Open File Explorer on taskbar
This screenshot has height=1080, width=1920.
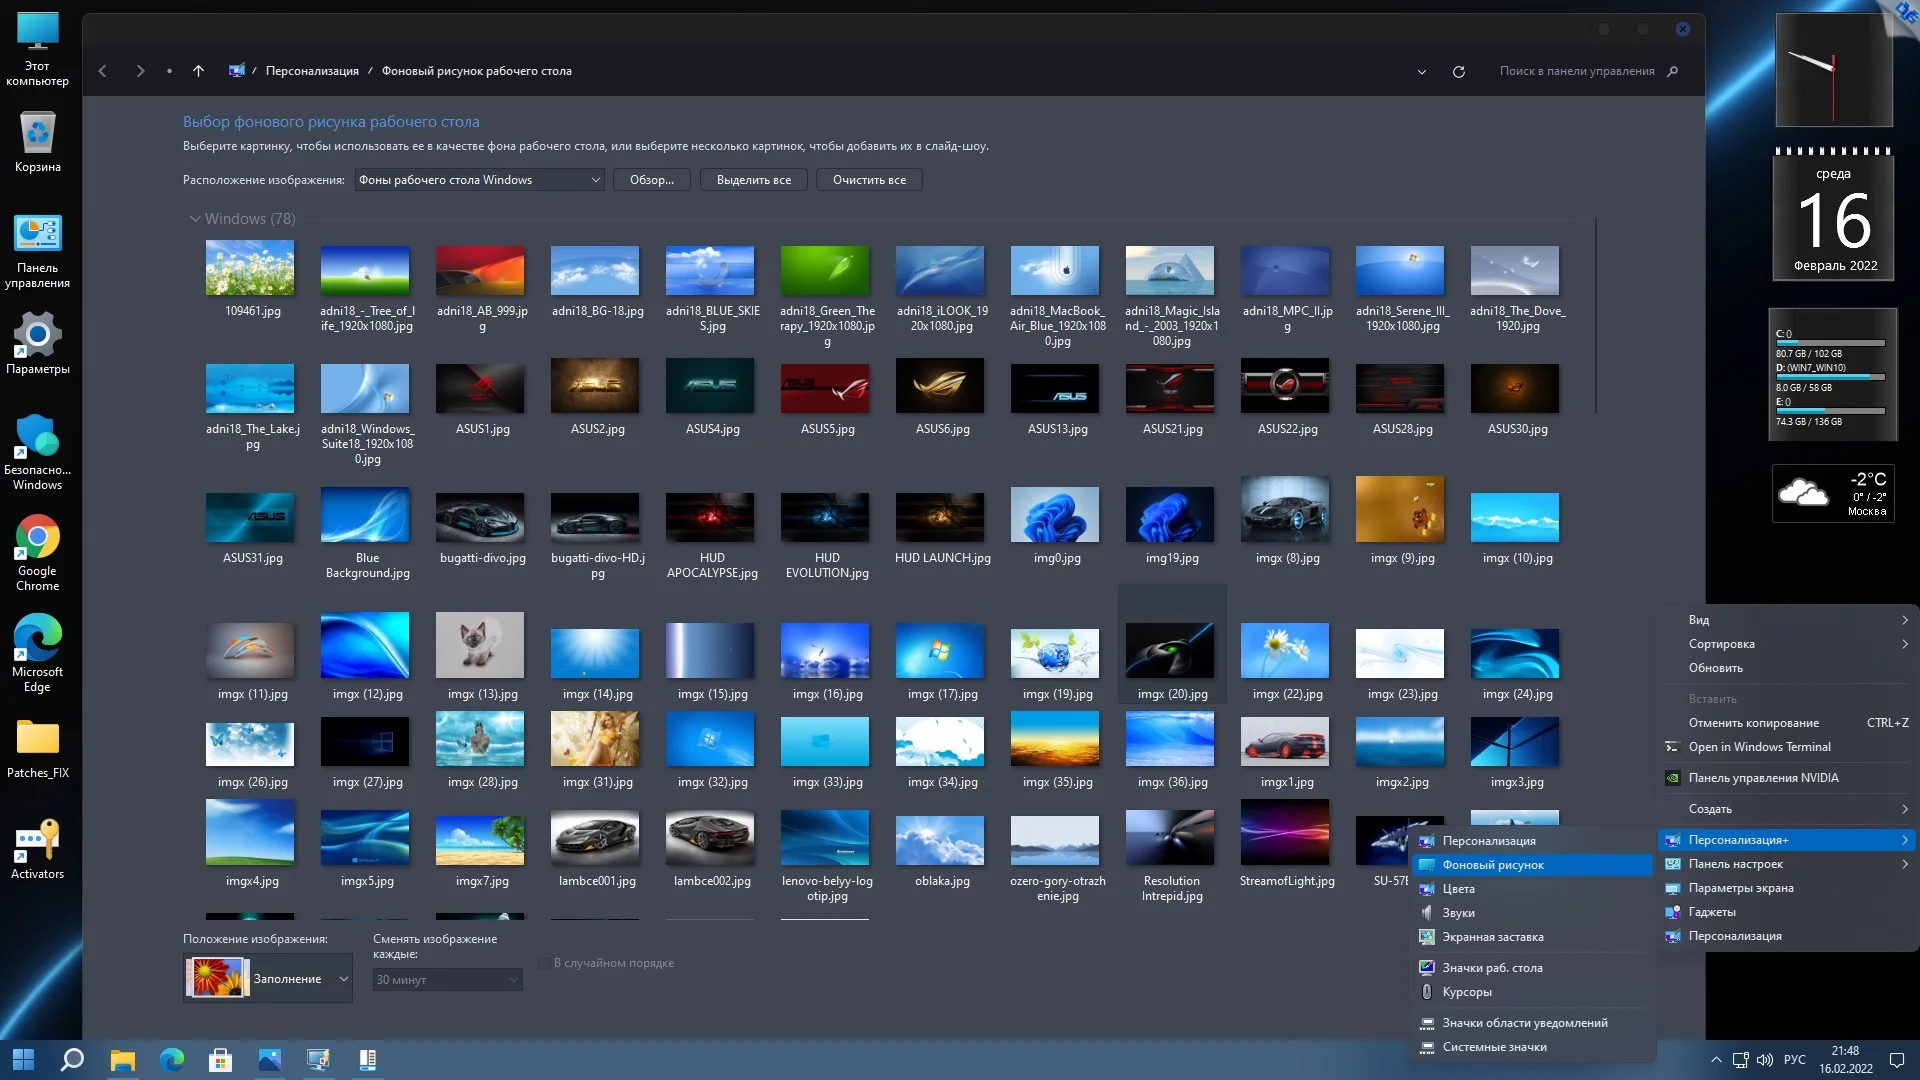coord(122,1059)
